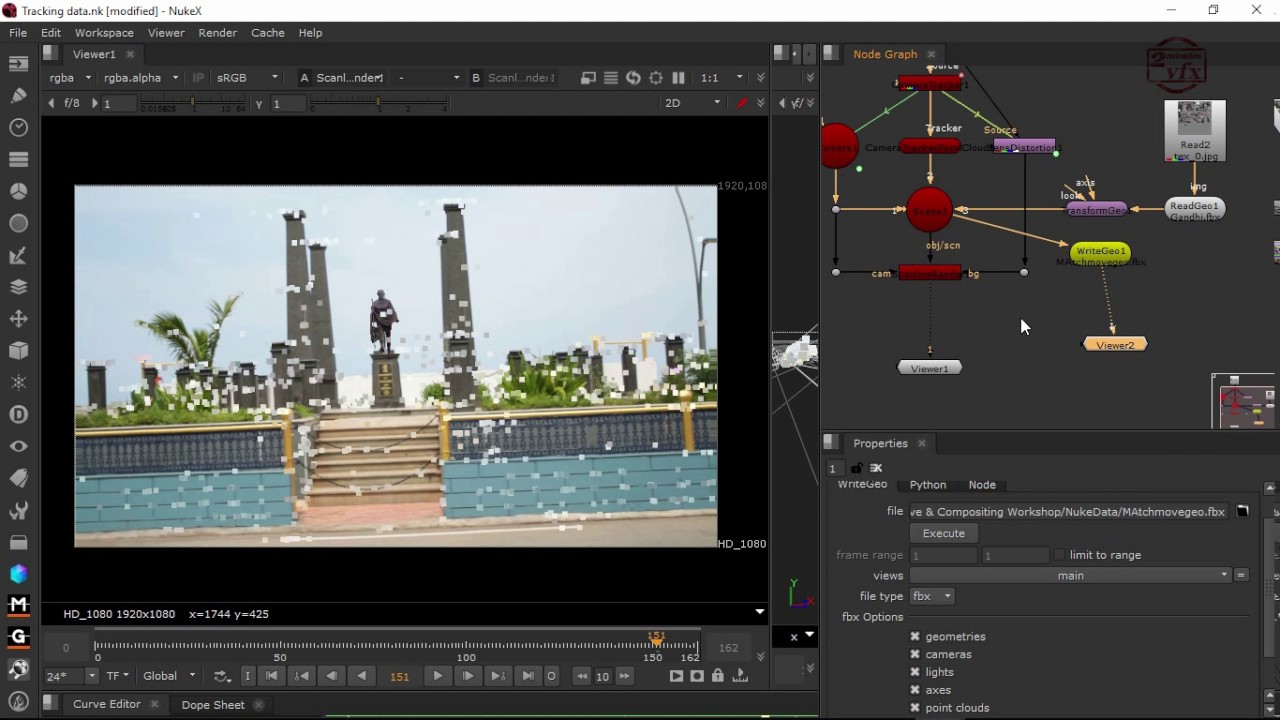The image size is (1280, 720).
Task: Click the ROI crosshair icon in viewer toolbar
Action: pos(656,78)
